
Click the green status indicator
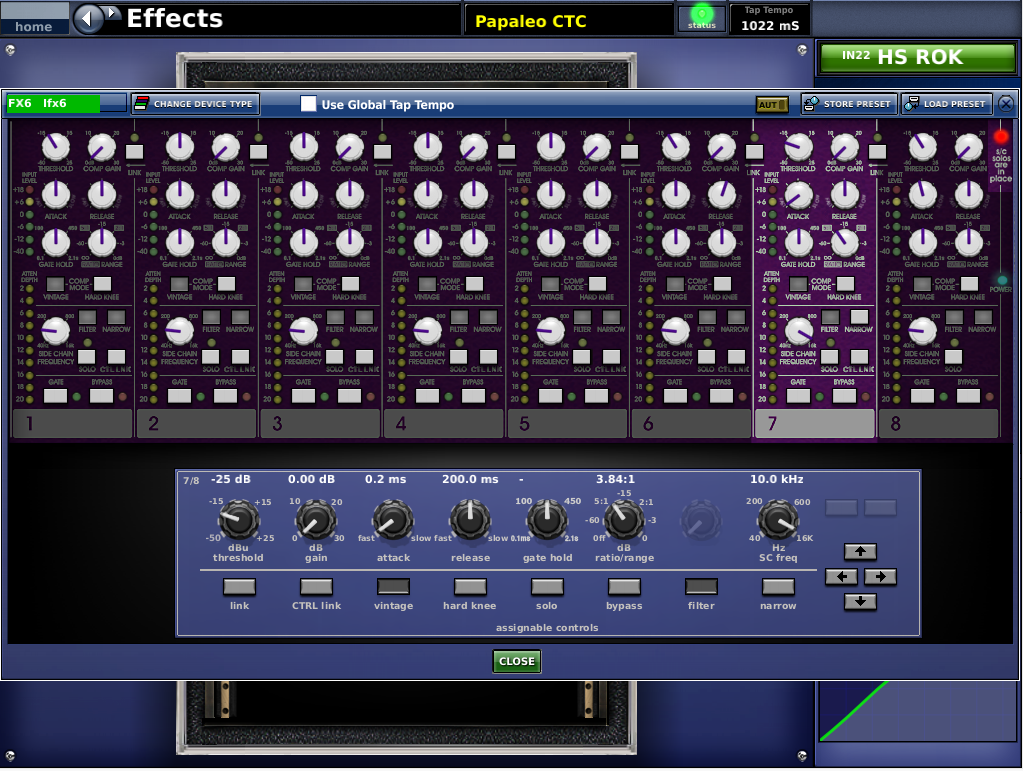pyautogui.click(x=702, y=18)
